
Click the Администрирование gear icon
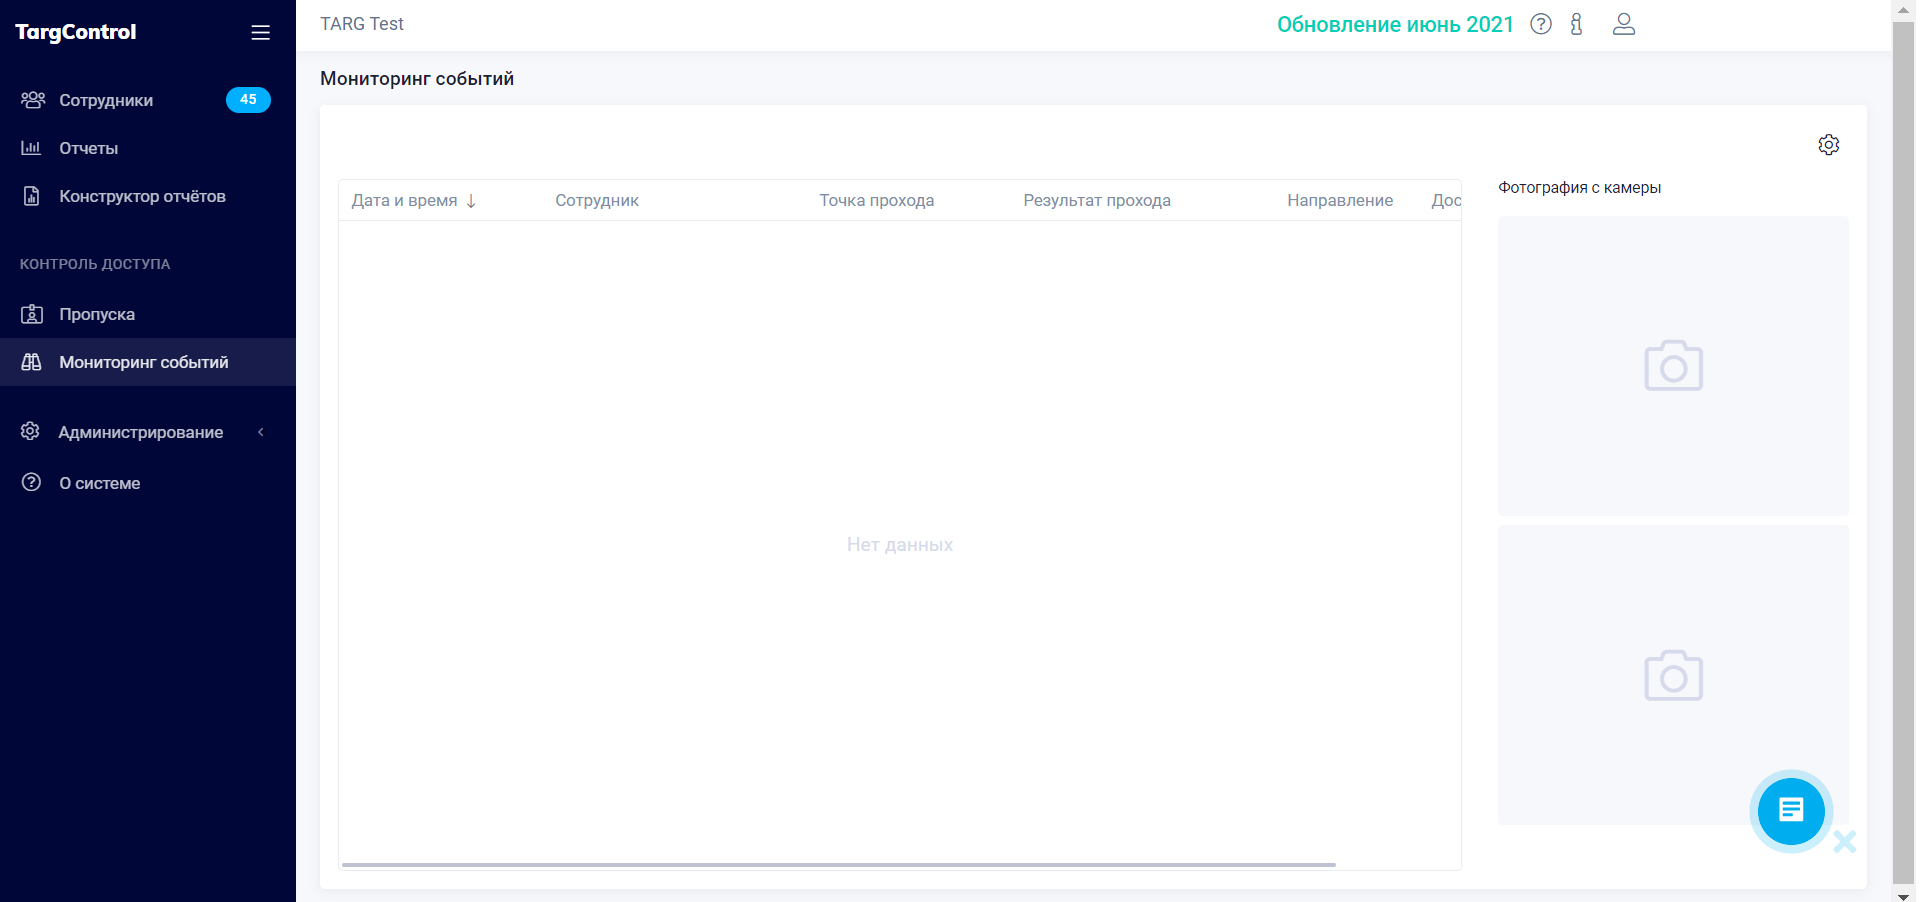(30, 431)
